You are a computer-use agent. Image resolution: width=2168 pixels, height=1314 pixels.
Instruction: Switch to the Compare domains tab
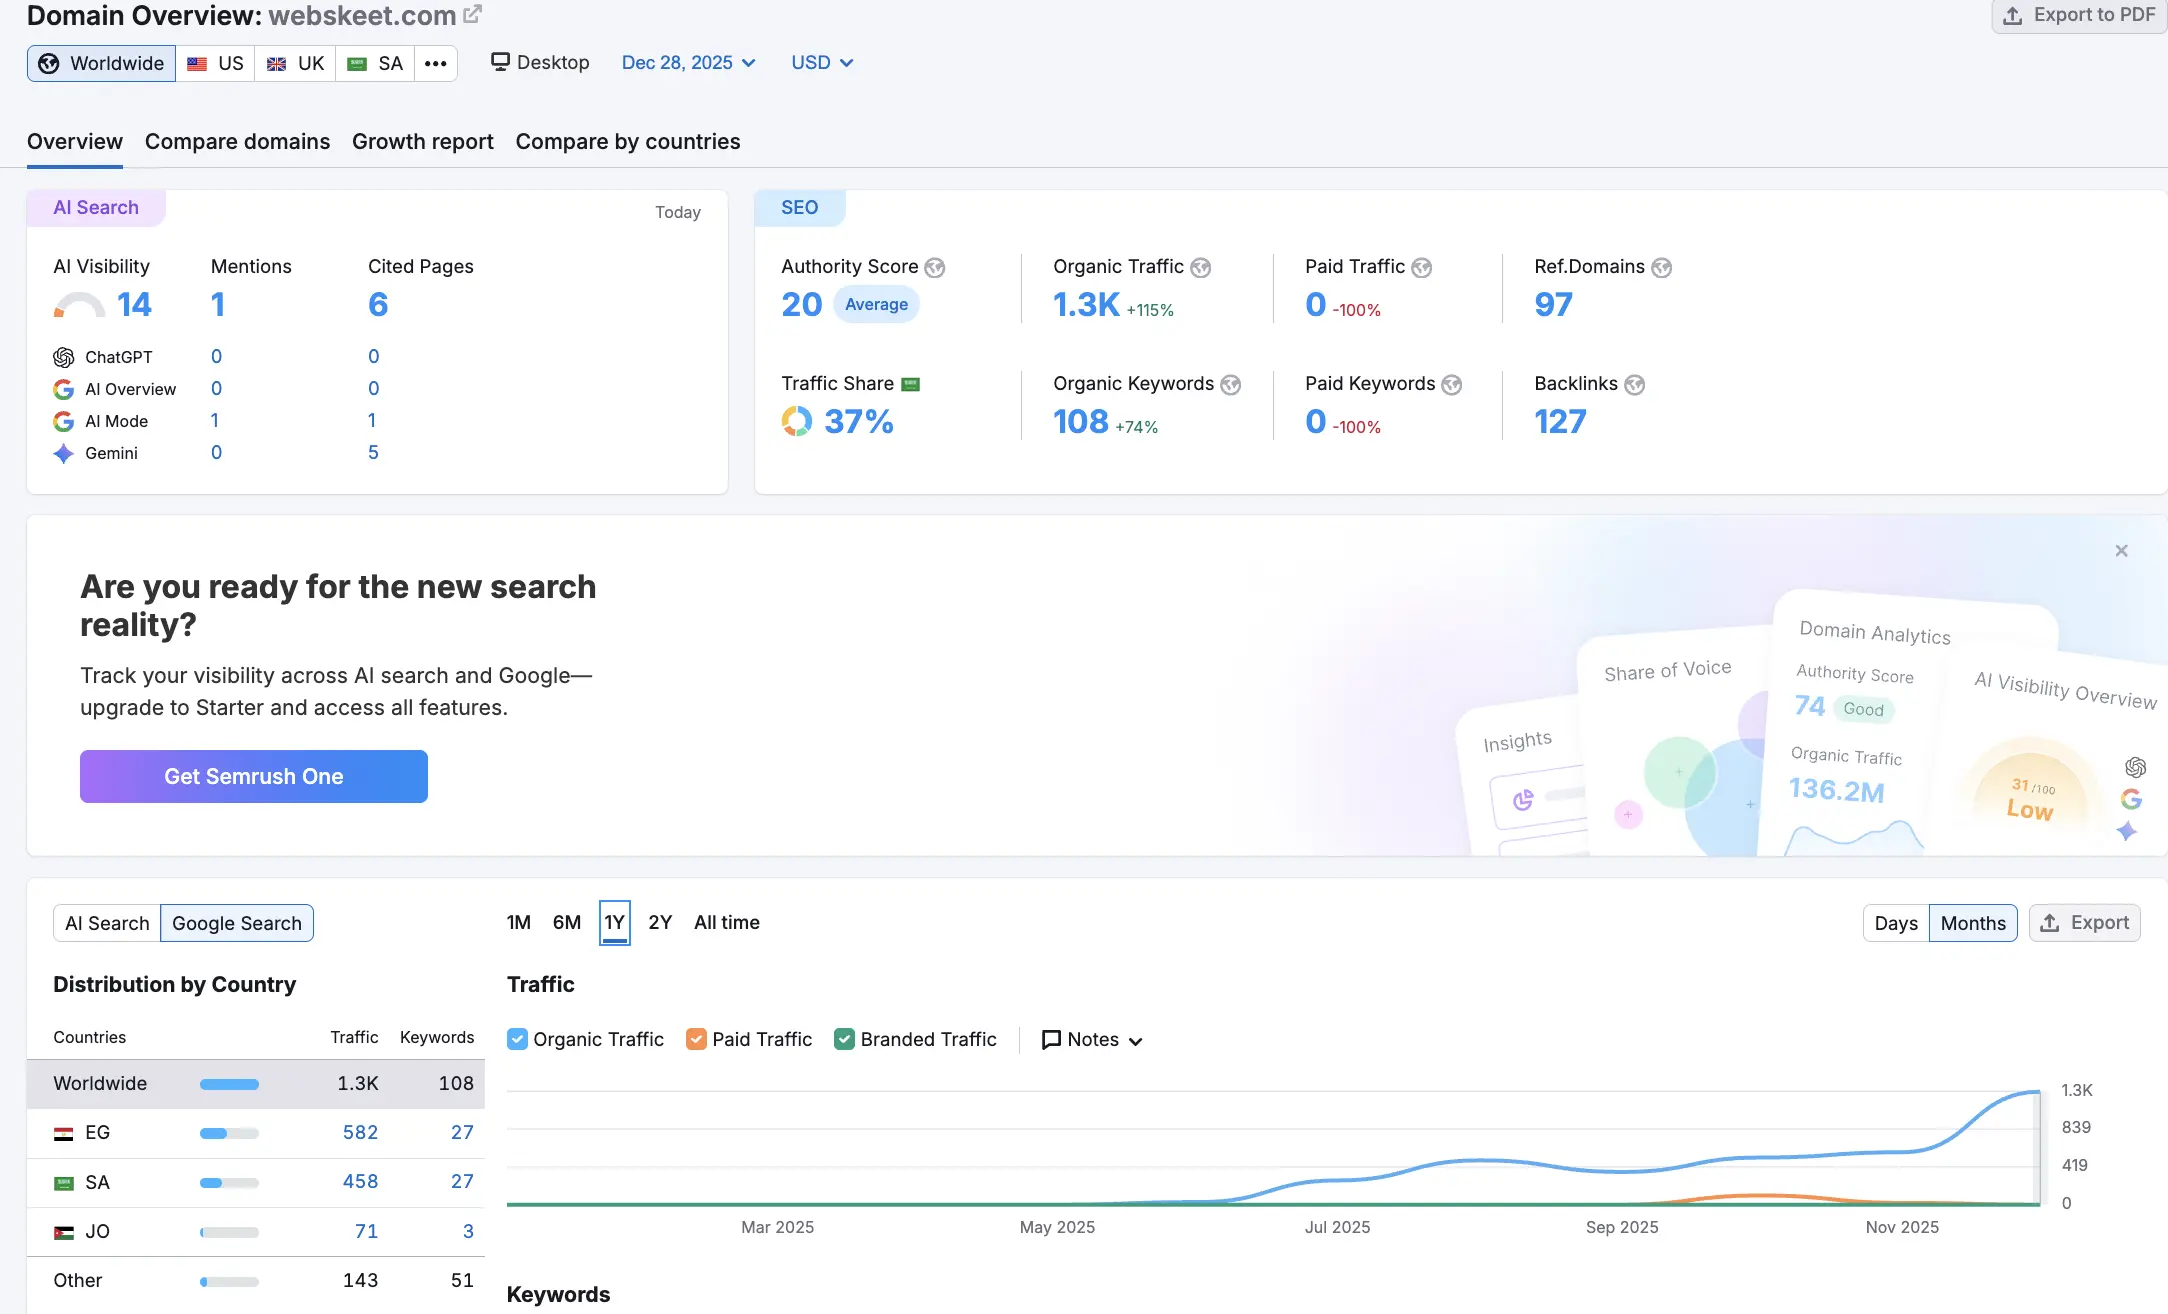237,142
